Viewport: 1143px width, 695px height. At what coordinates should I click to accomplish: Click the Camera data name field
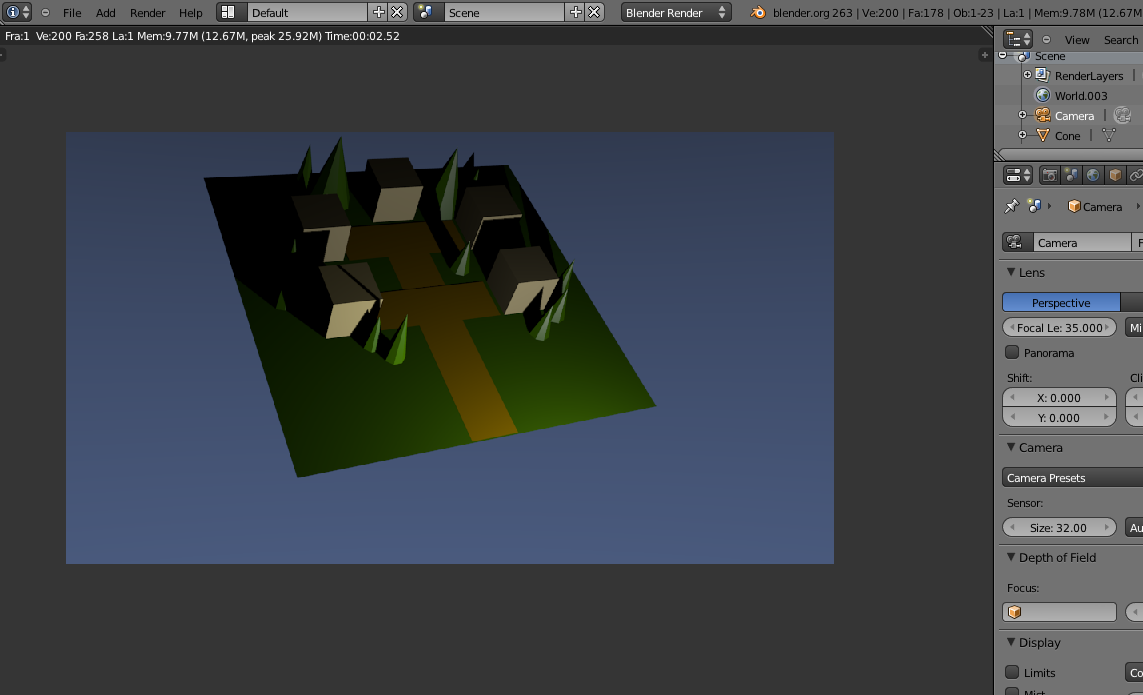click(x=1082, y=242)
